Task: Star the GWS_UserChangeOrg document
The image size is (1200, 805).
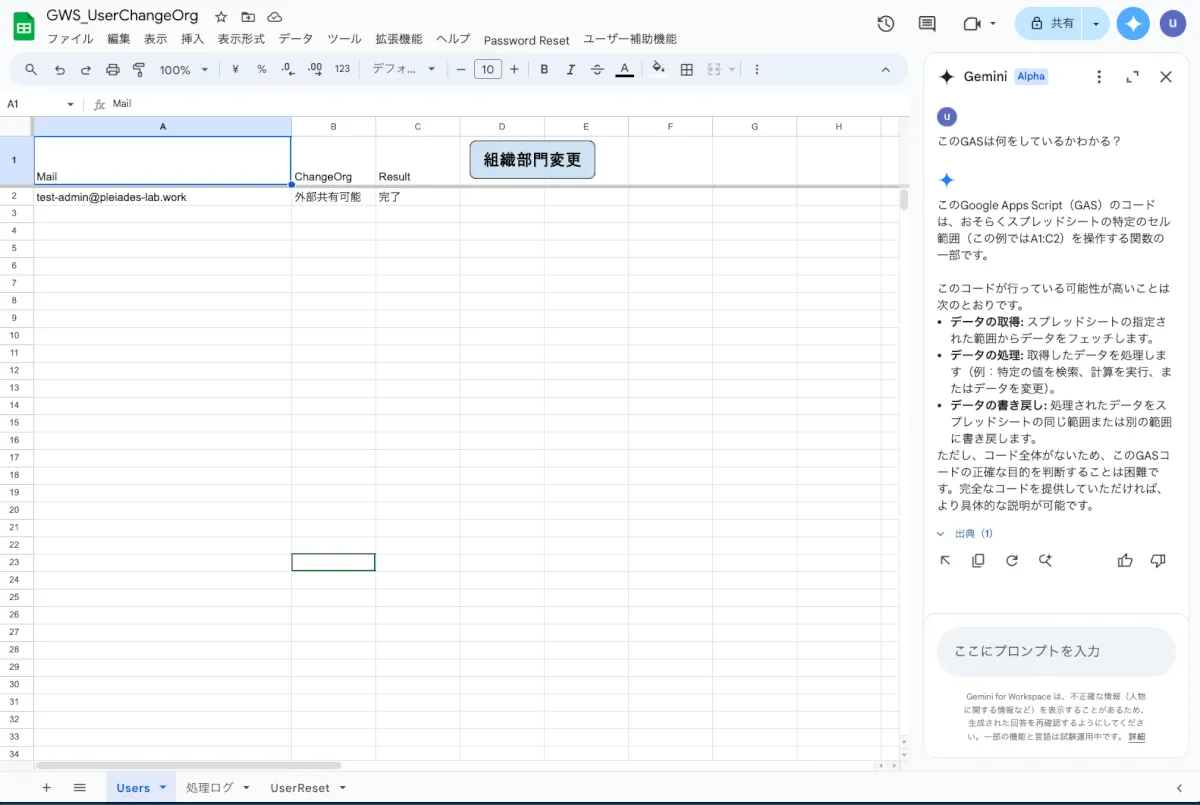Action: tap(221, 17)
